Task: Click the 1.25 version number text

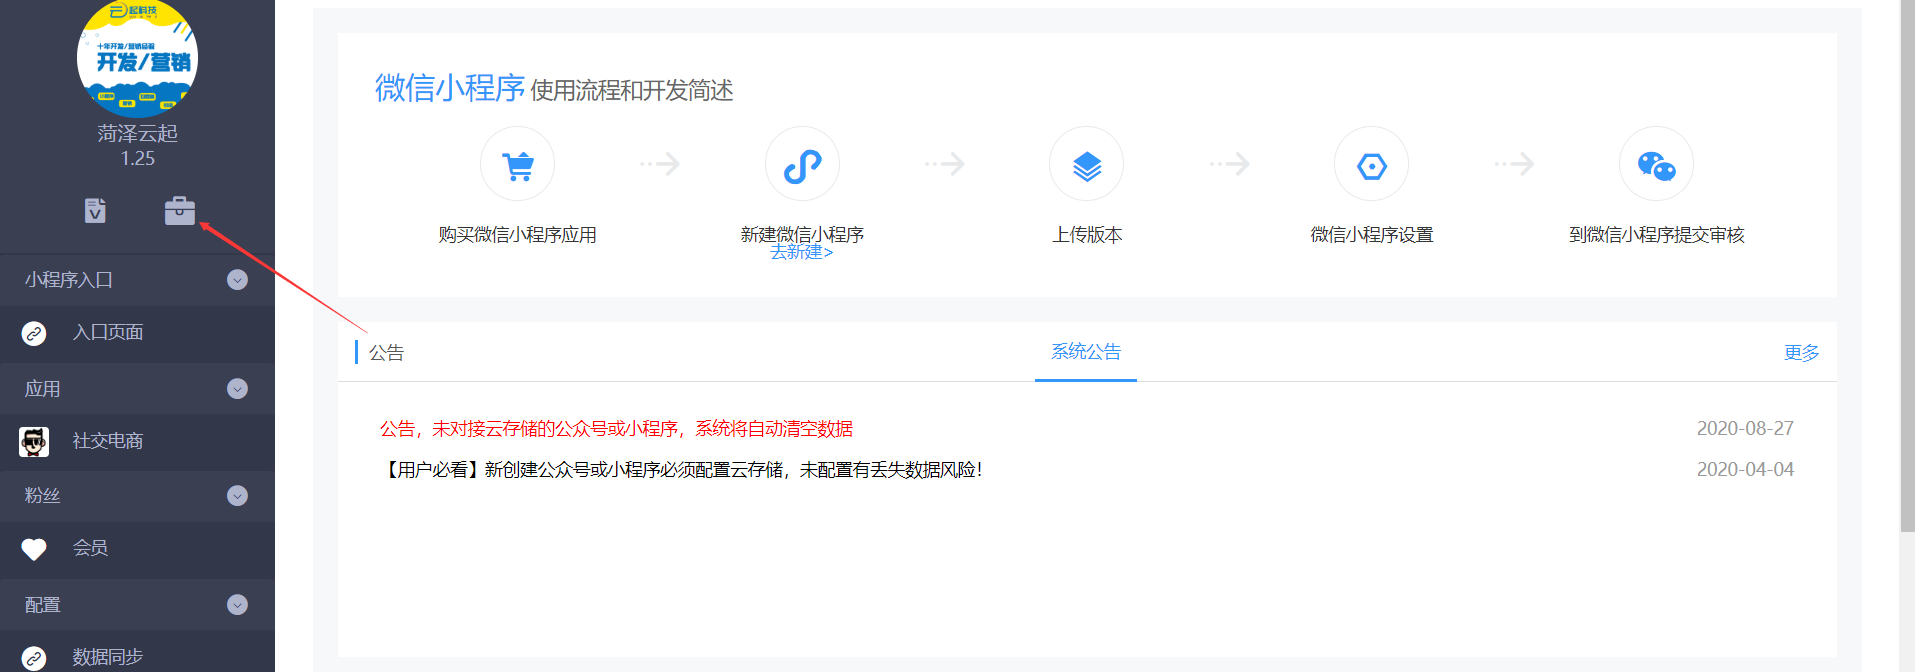Action: (138, 159)
